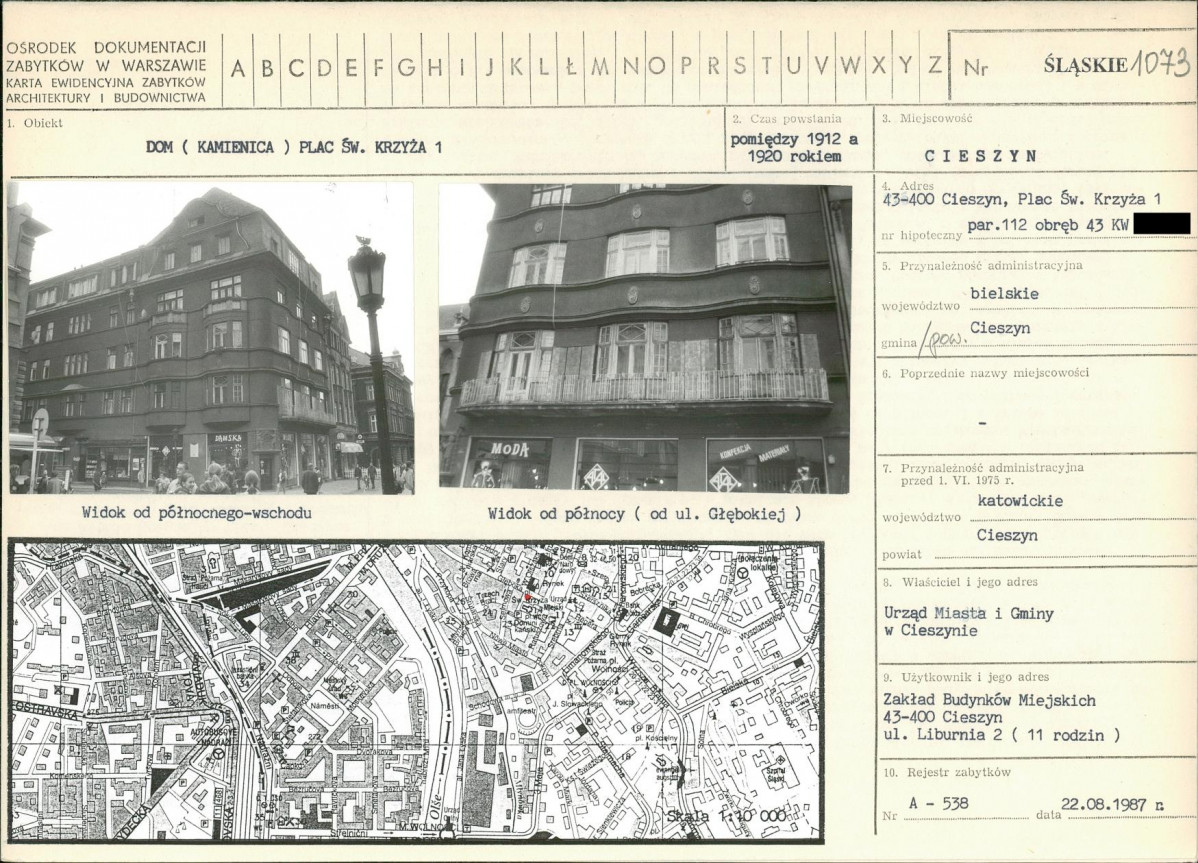Click letter A in the alphabet index
1198x863 pixels.
coord(238,68)
